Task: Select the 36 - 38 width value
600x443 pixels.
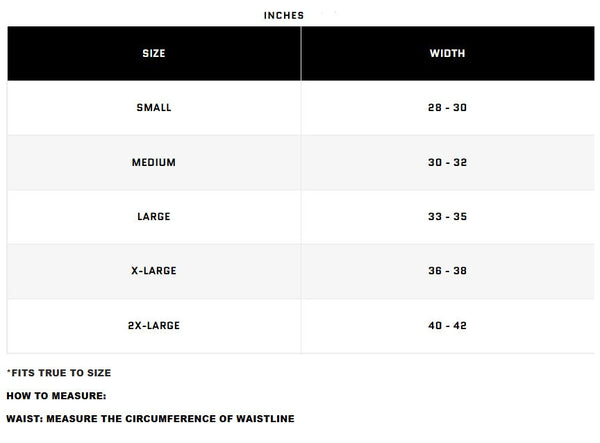Action: 447,271
